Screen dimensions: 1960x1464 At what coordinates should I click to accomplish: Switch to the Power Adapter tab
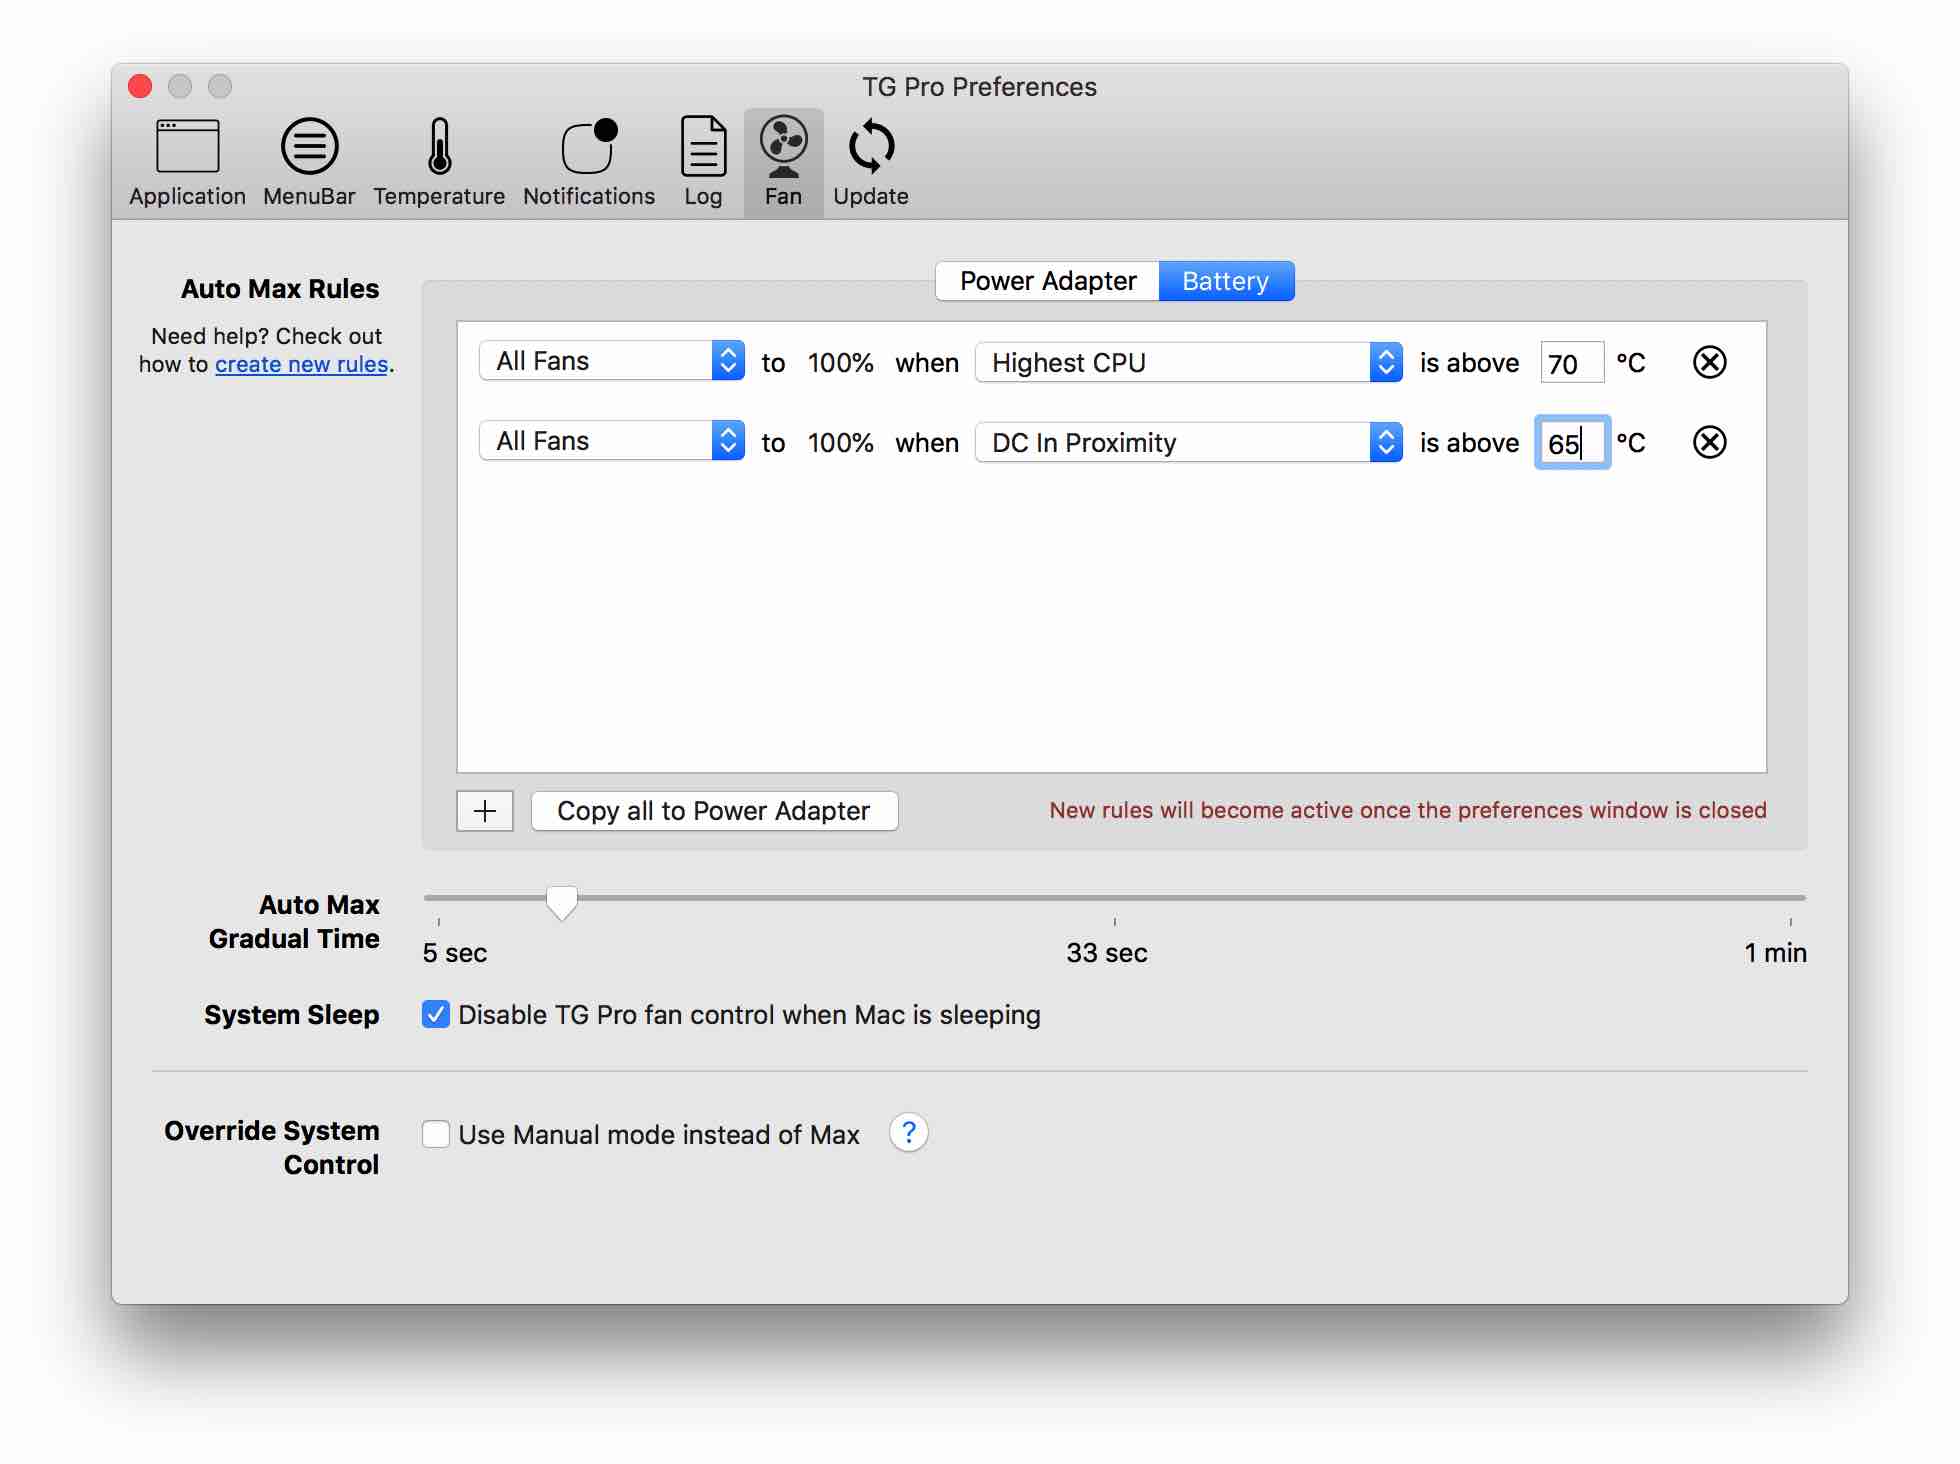click(x=1047, y=281)
